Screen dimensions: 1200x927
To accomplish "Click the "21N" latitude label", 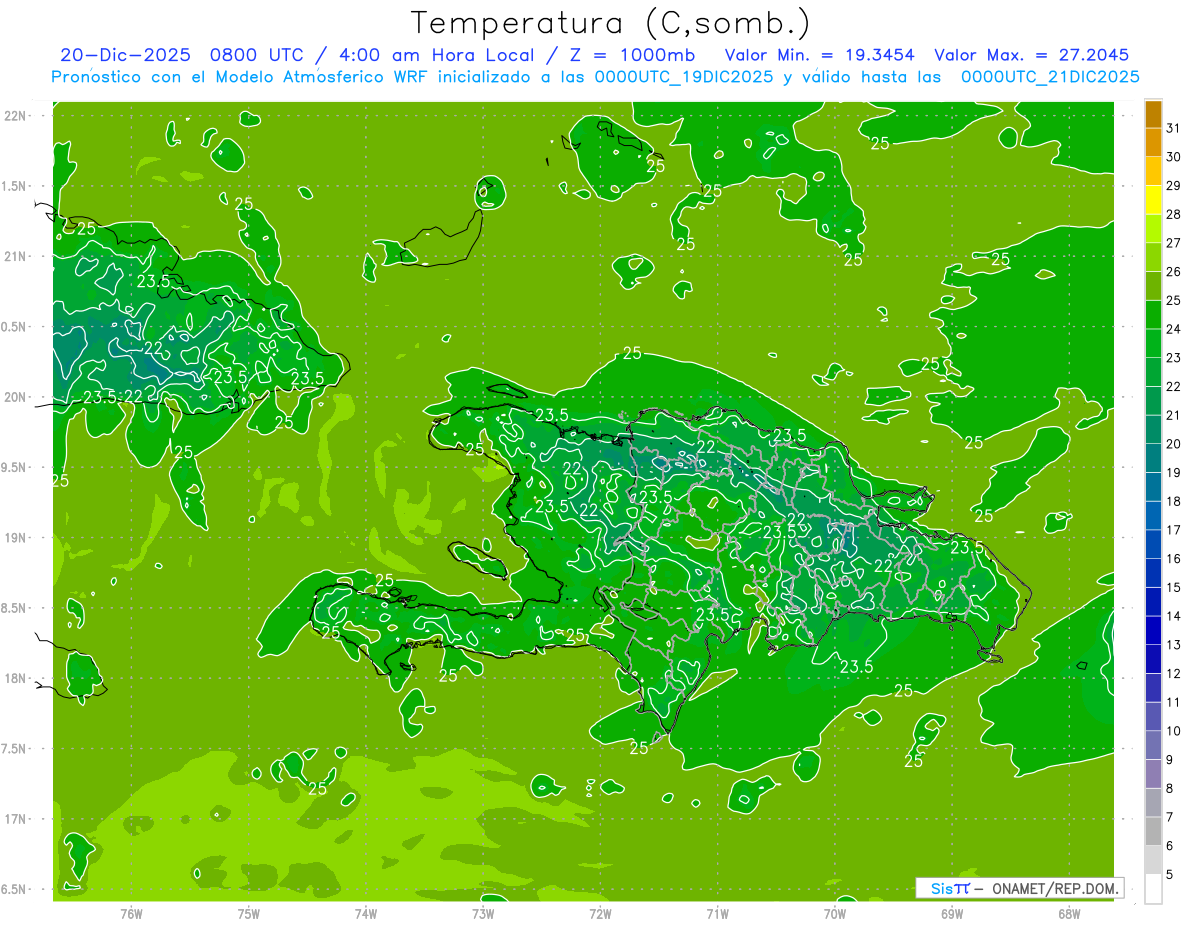I will pos(15,256).
